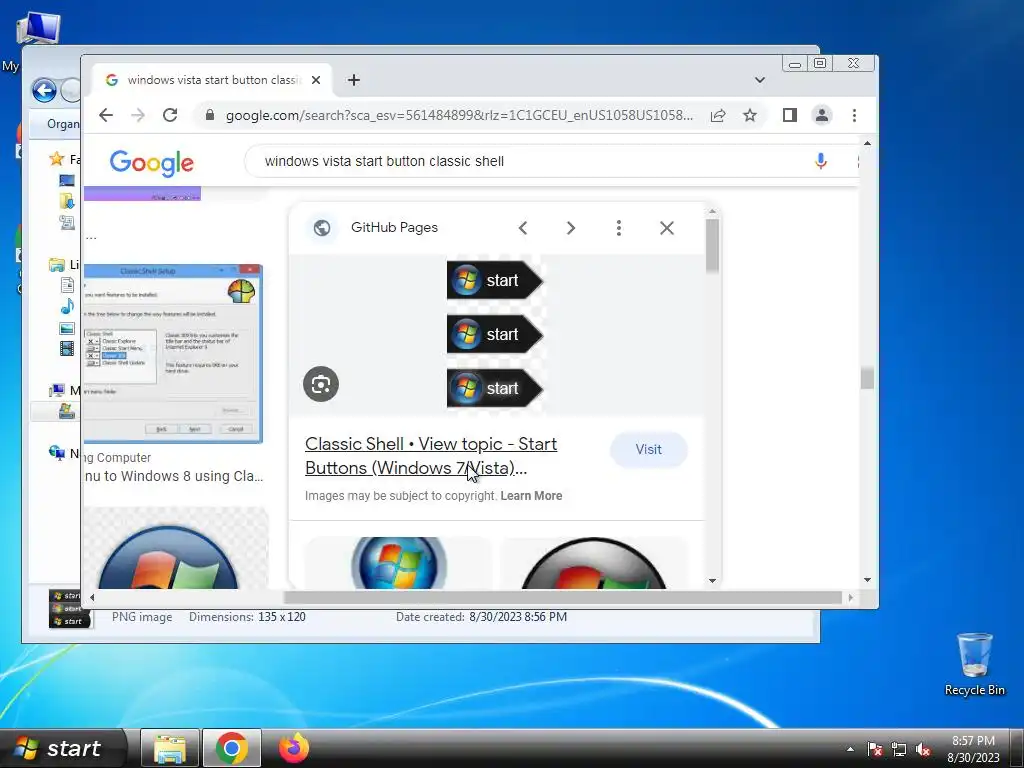Image resolution: width=1024 pixels, height=768 pixels.
Task: Click the Learn More copyright link
Action: coord(531,496)
